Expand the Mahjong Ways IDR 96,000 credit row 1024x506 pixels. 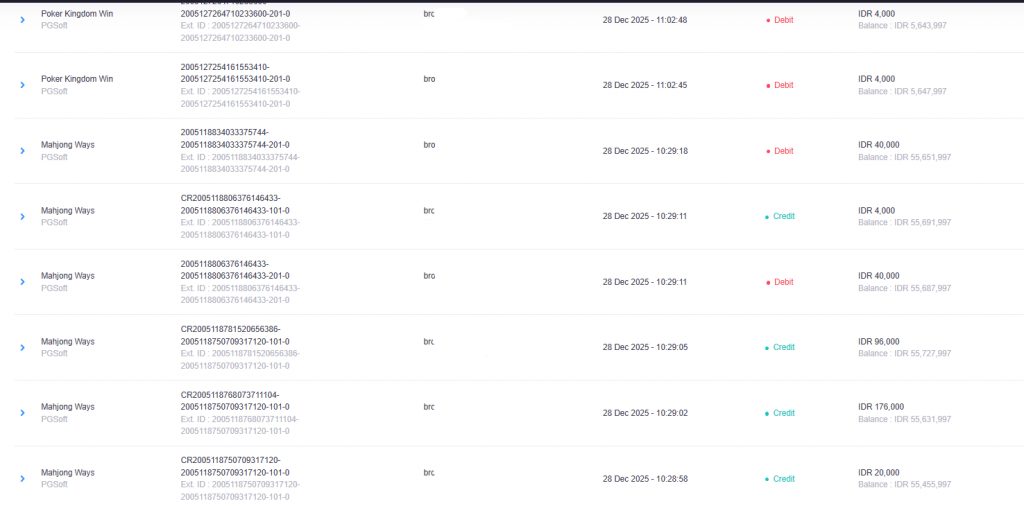click(22, 347)
